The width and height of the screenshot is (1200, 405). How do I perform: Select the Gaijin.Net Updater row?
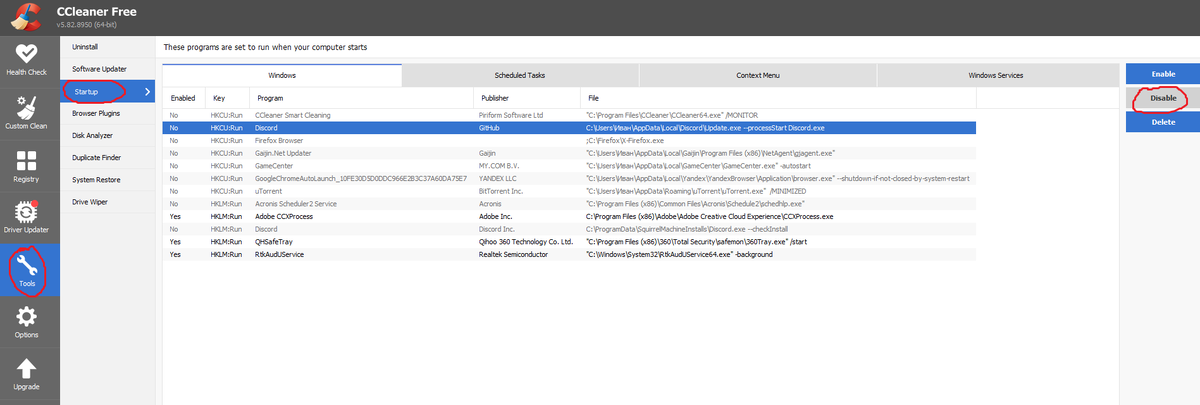(569, 153)
